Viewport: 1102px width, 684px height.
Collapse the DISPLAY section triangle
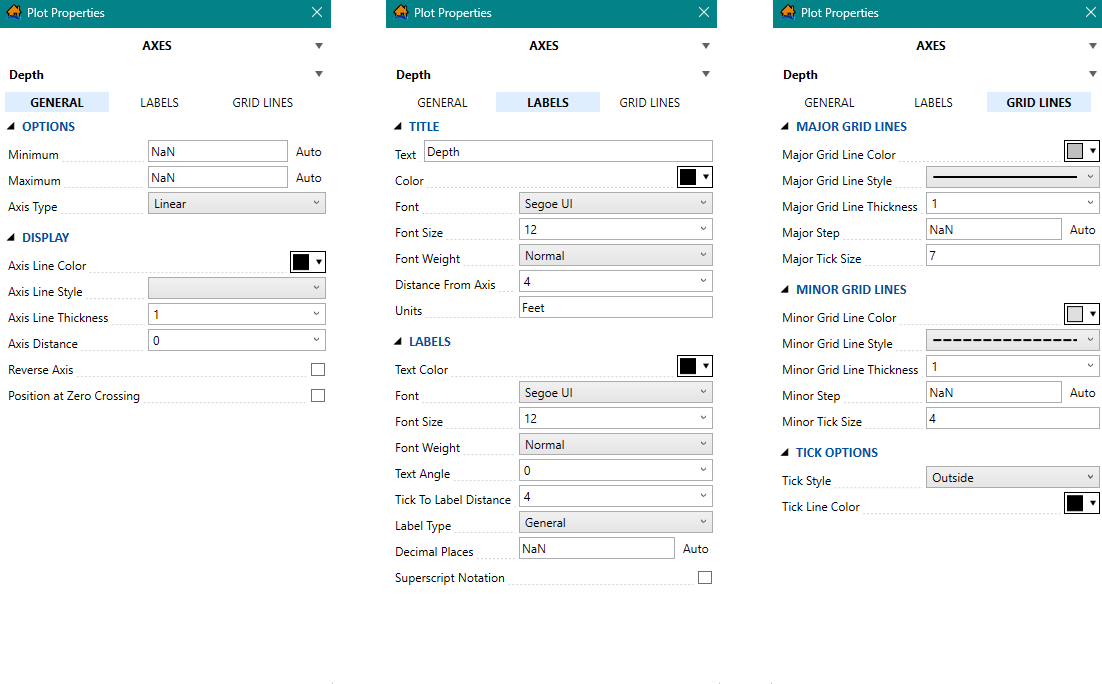(x=12, y=238)
